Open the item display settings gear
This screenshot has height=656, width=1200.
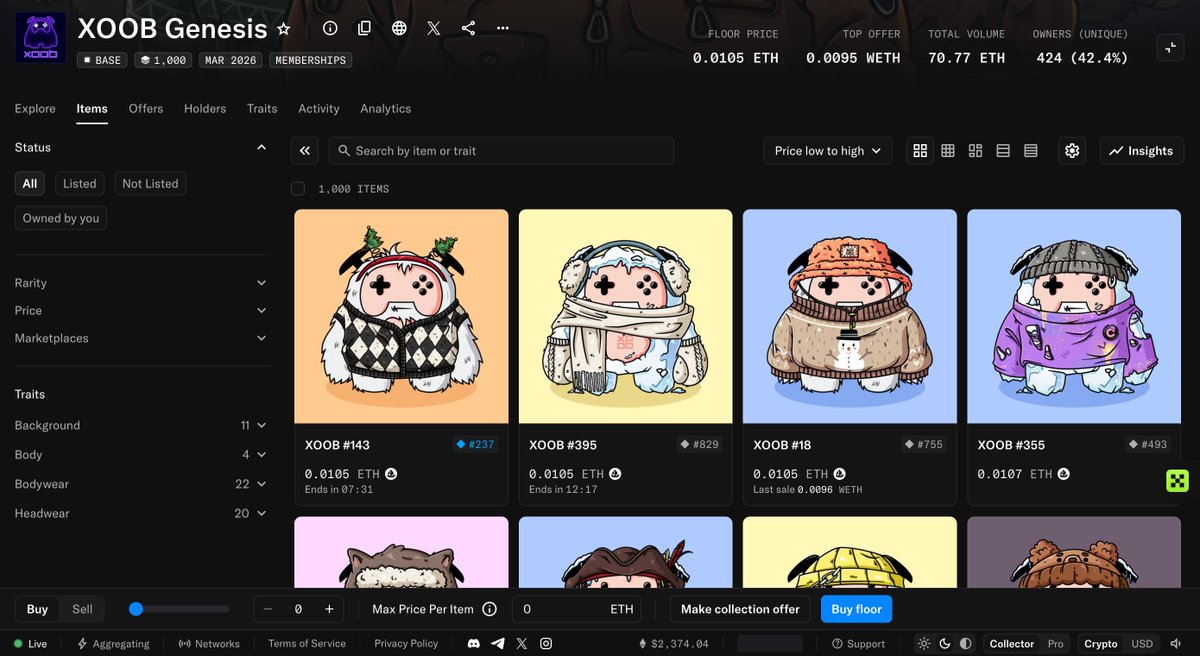pos(1072,151)
